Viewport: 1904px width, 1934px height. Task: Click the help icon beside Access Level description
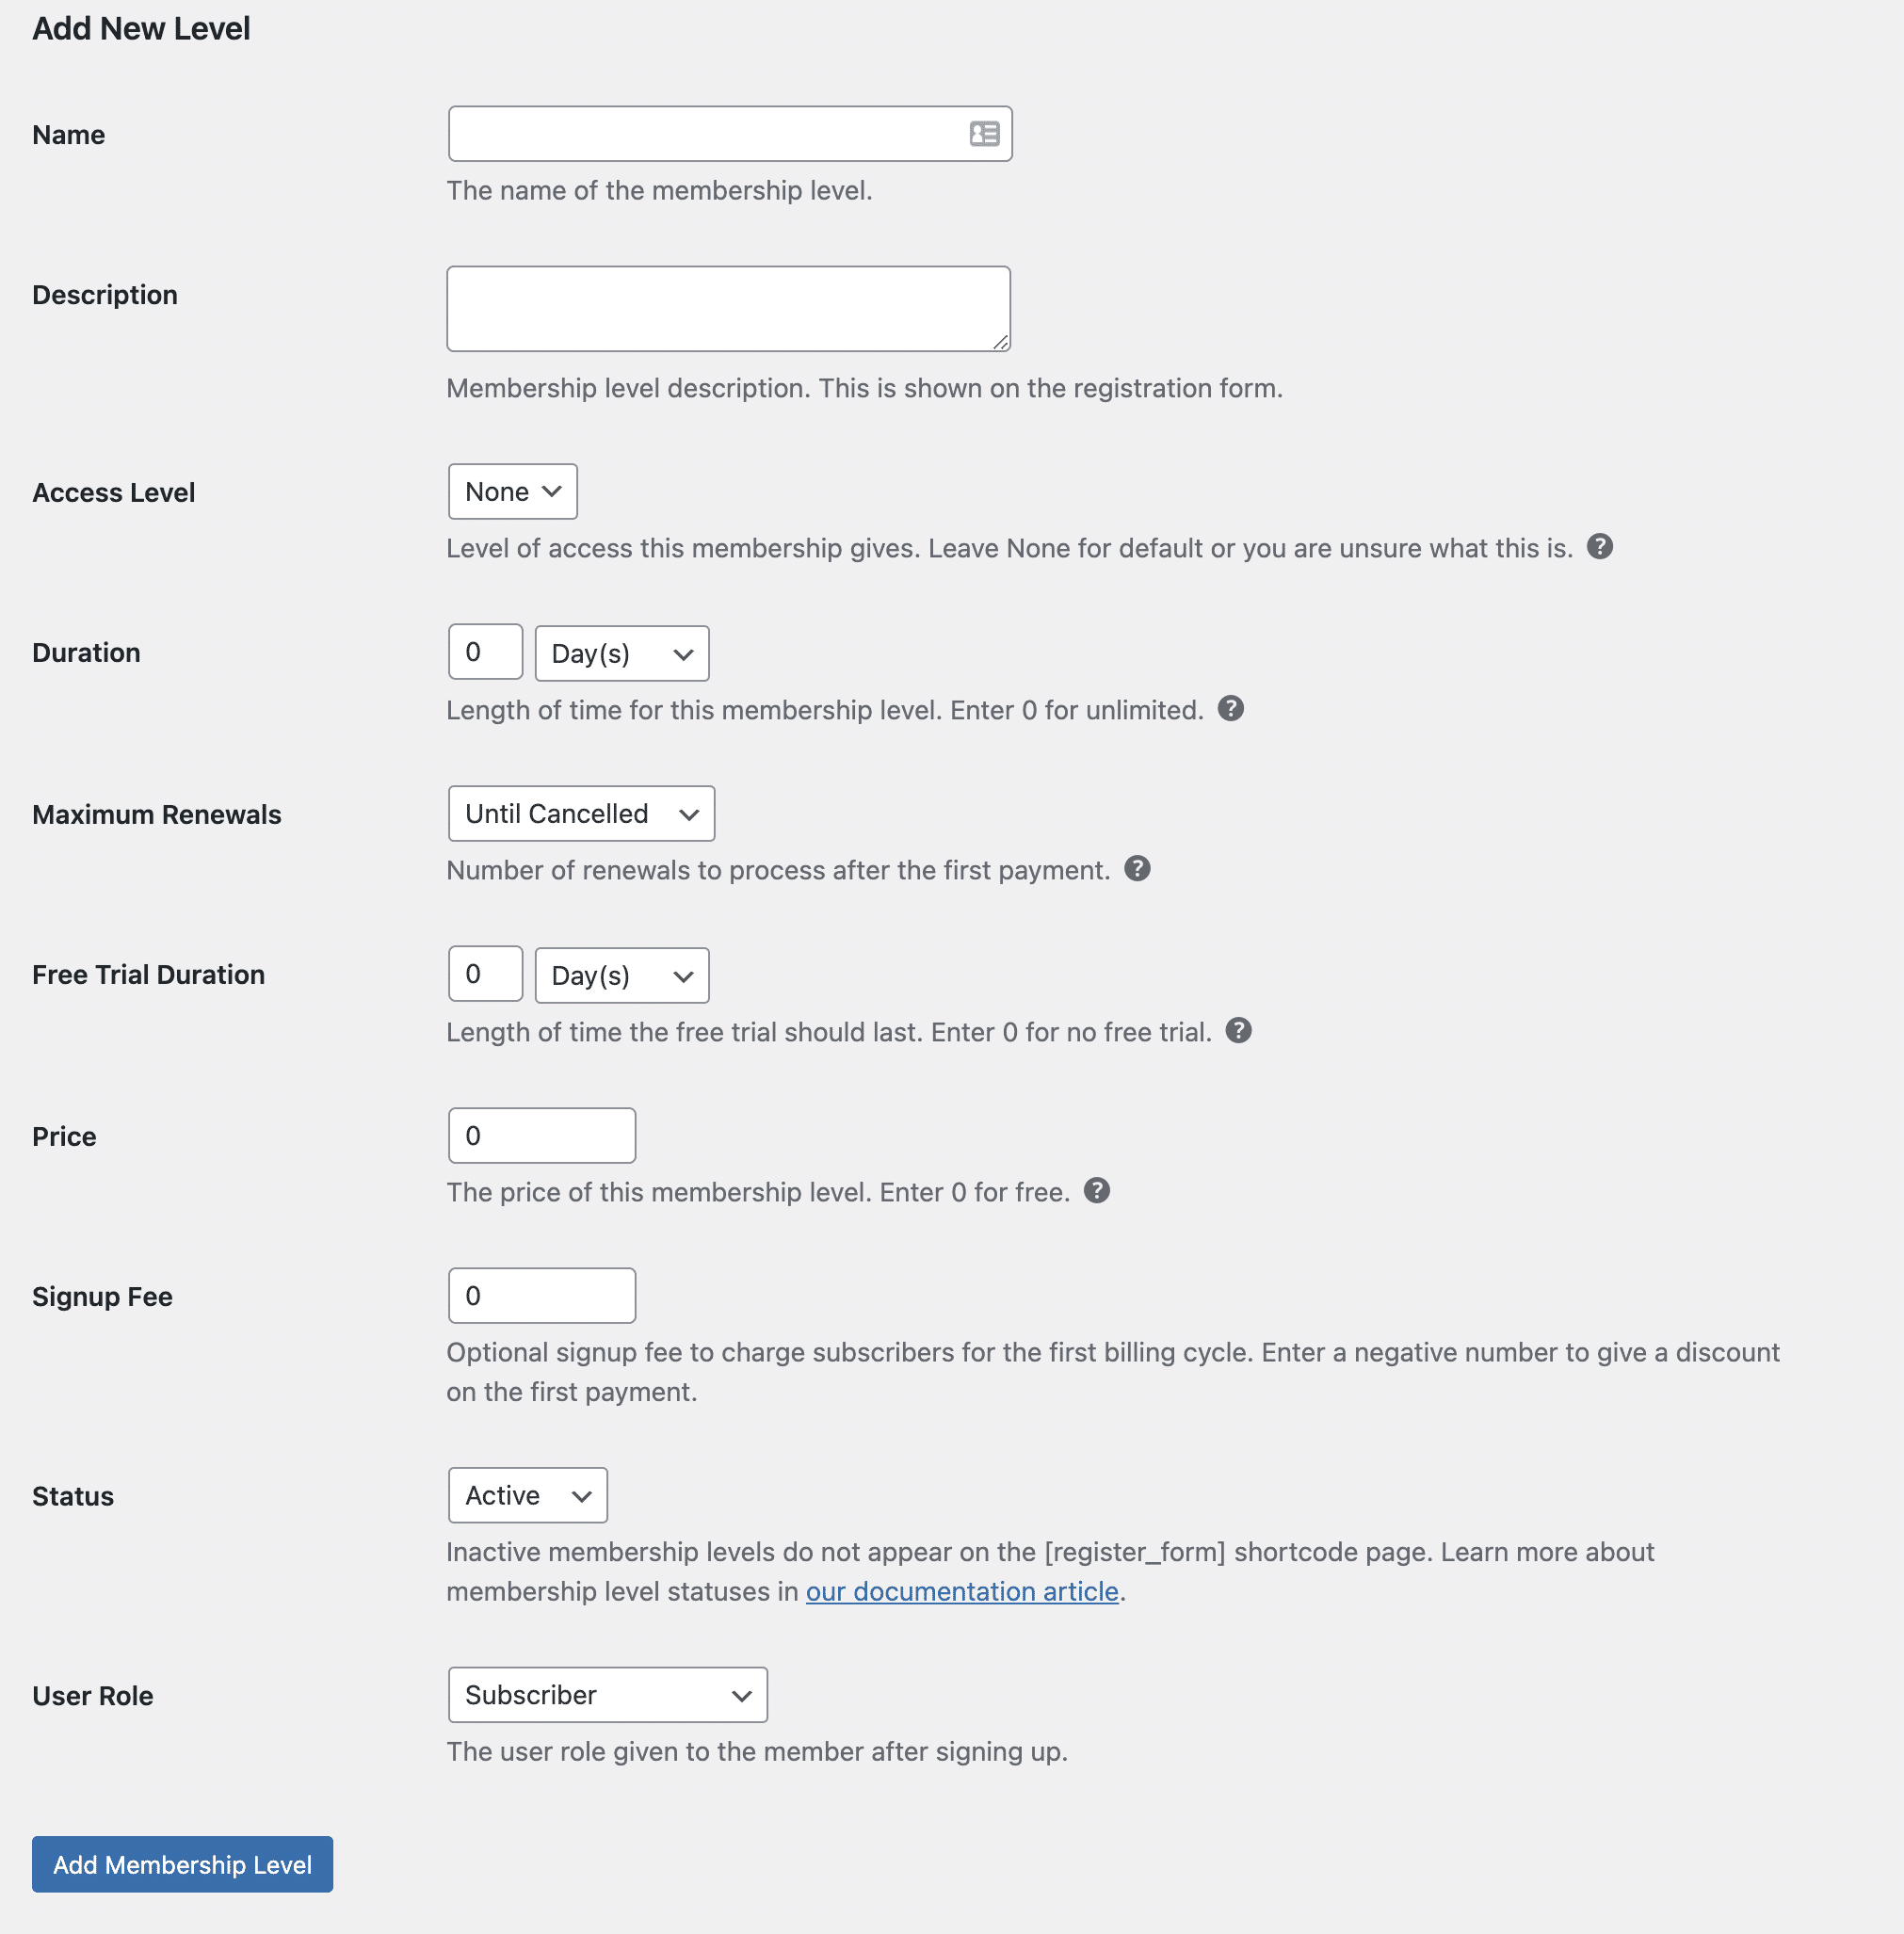(1599, 547)
